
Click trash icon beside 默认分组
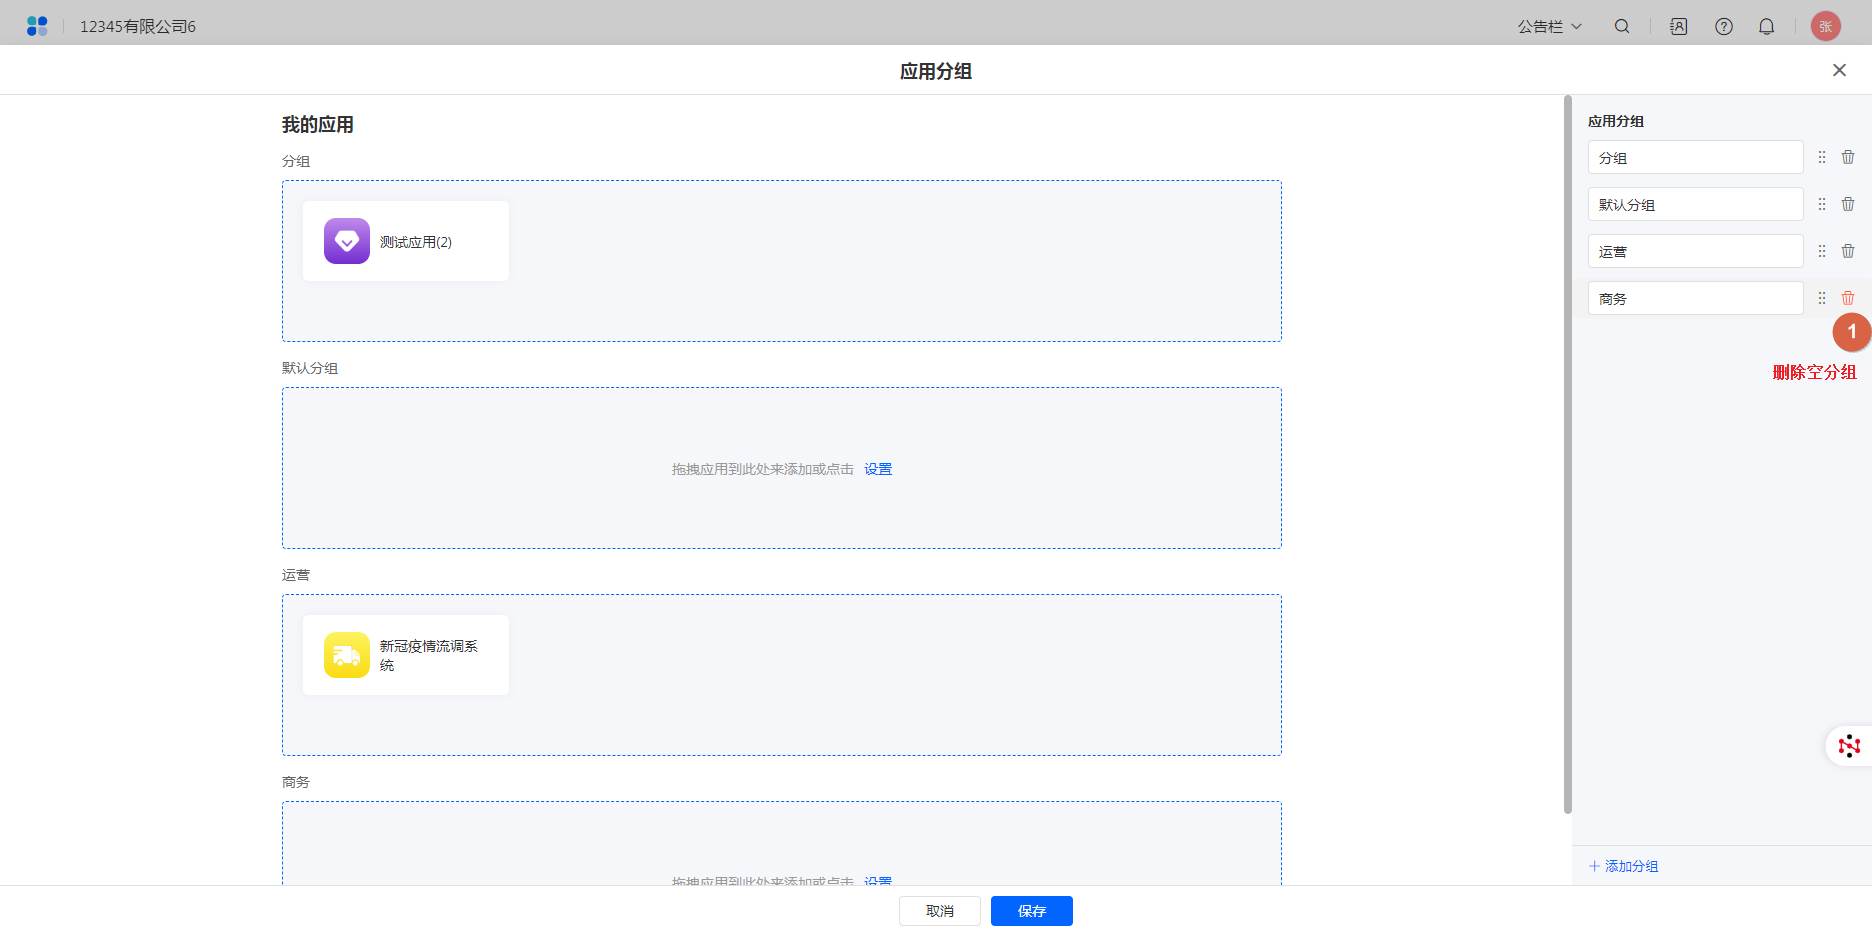click(1848, 204)
